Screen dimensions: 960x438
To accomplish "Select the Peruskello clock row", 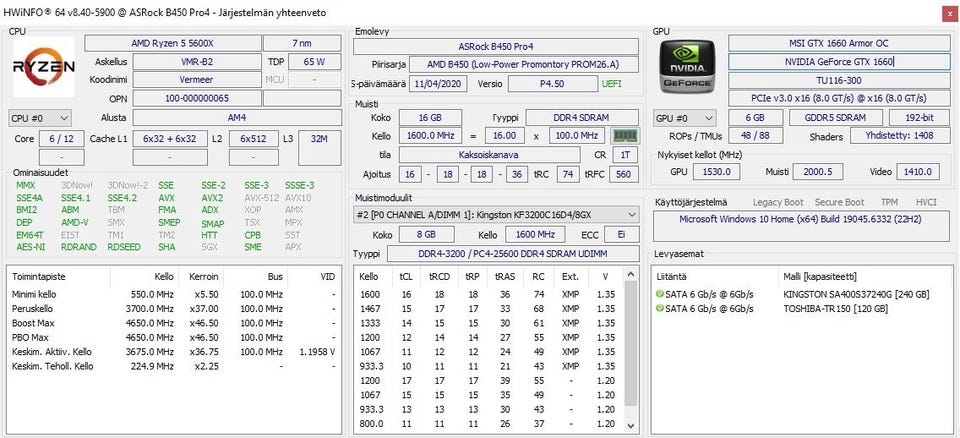I will tap(173, 309).
